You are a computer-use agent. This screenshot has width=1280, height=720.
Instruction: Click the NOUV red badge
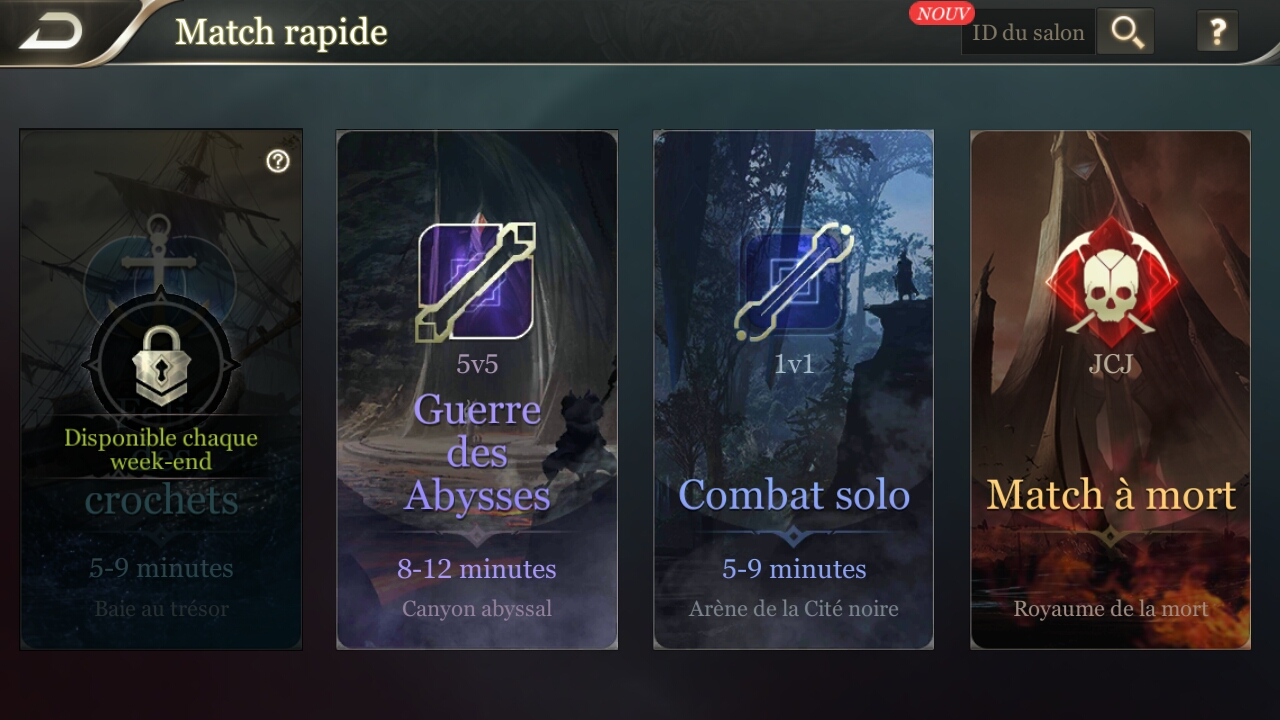[x=942, y=13]
